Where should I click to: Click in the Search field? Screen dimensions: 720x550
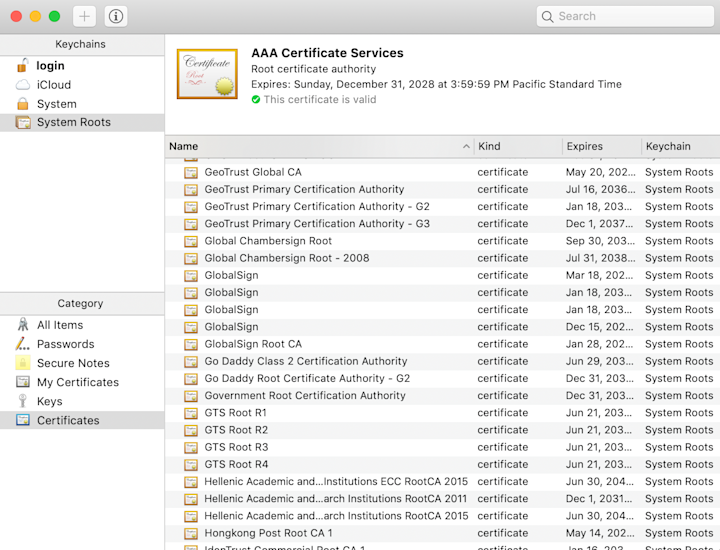(625, 17)
